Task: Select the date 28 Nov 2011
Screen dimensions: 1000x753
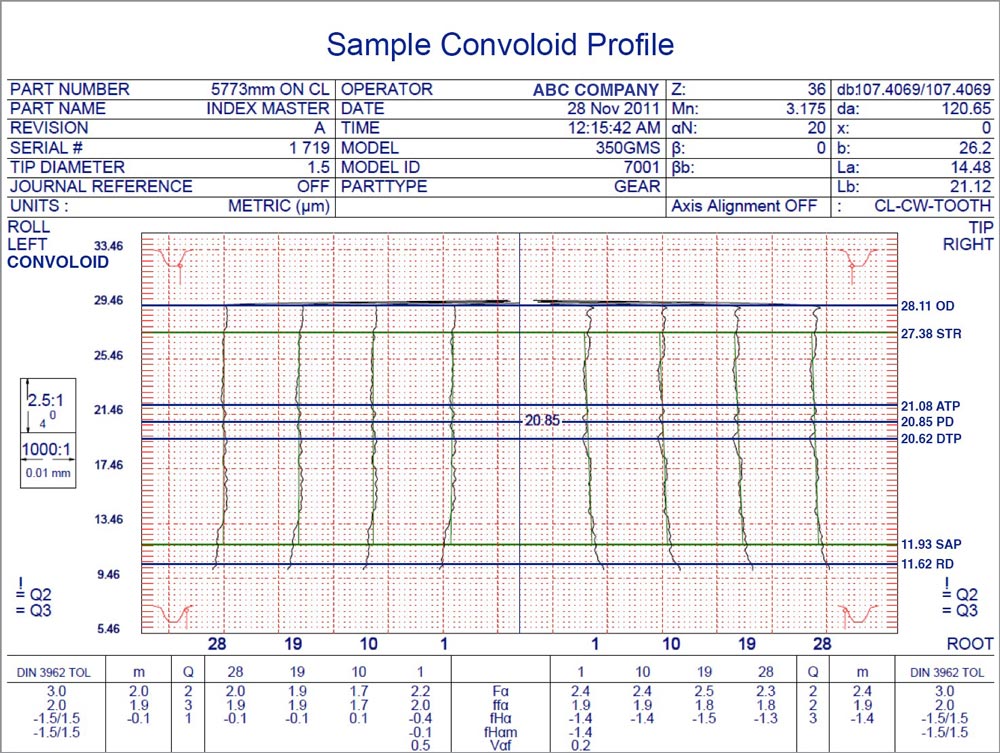Action: pyautogui.click(x=613, y=108)
